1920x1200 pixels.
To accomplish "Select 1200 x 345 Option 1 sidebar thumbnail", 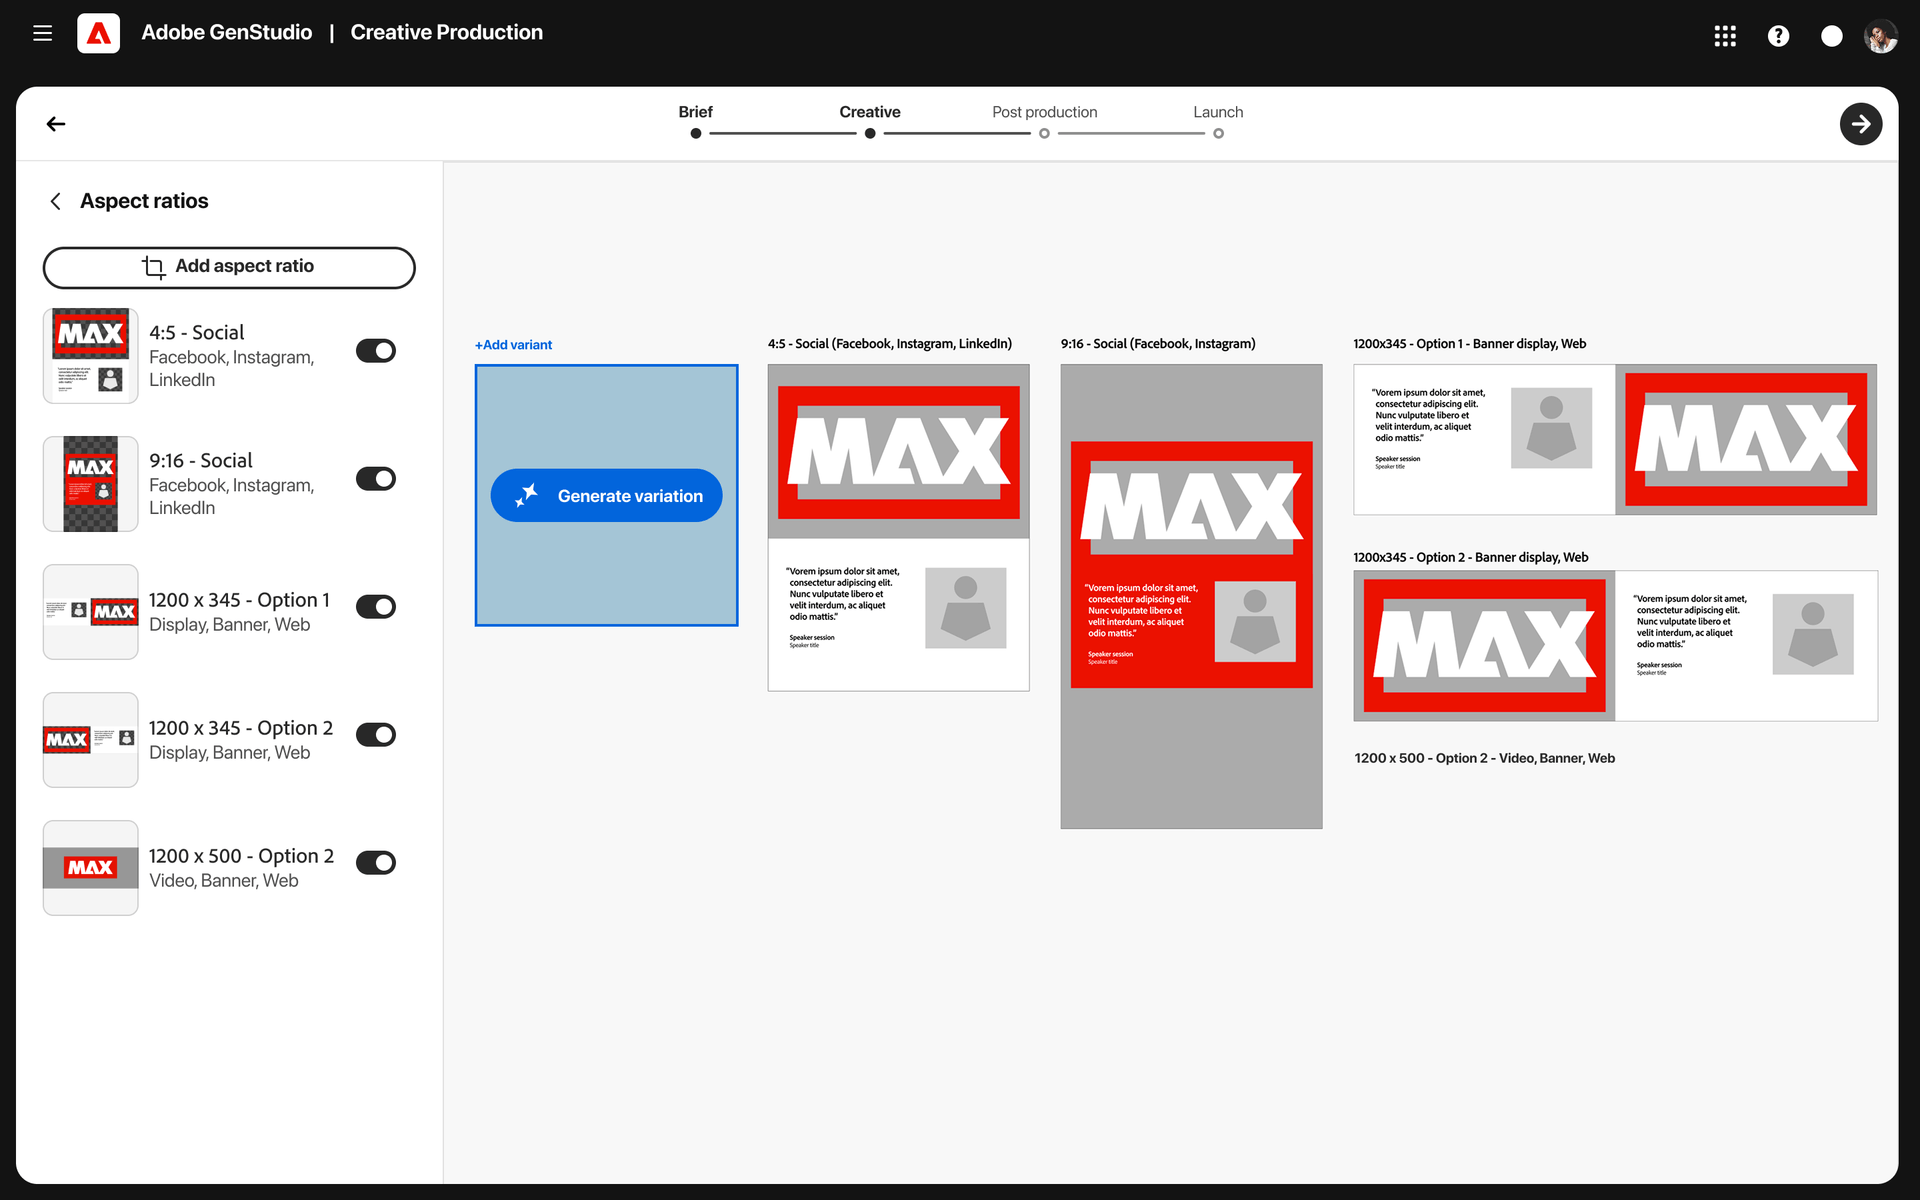I will coord(91,612).
